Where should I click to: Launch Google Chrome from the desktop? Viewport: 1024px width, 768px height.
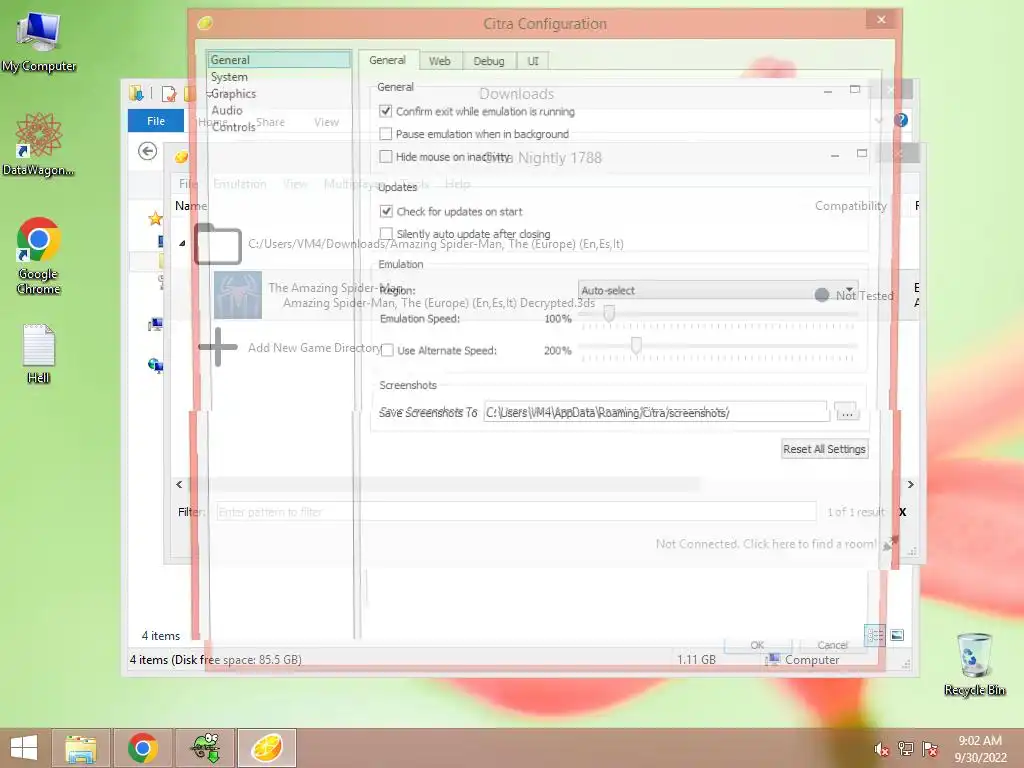coord(39,255)
